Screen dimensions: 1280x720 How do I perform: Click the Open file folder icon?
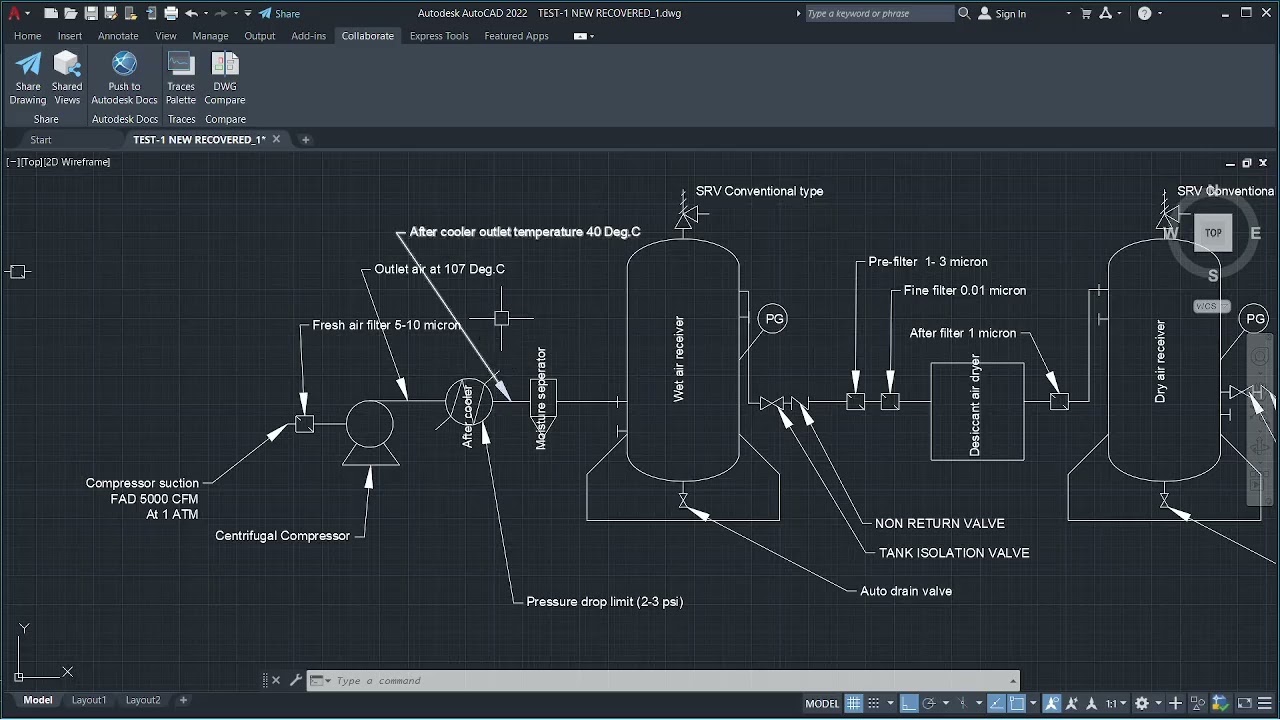(x=71, y=13)
